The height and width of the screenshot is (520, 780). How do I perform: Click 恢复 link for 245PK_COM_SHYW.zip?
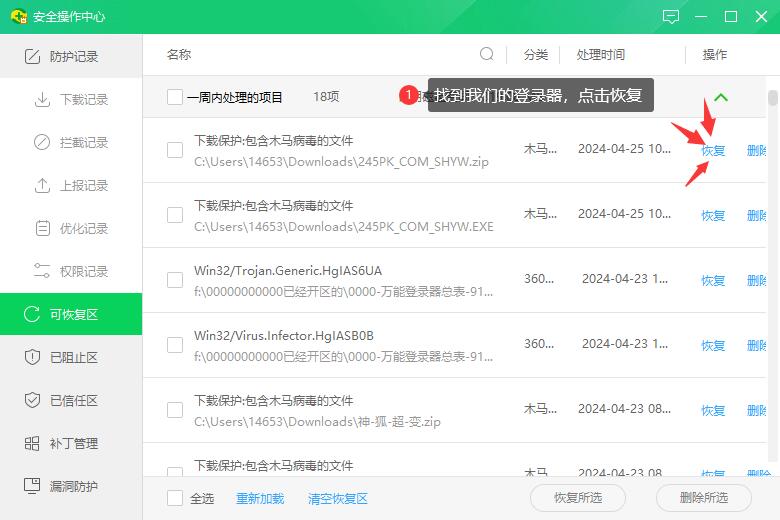pyautogui.click(x=713, y=151)
